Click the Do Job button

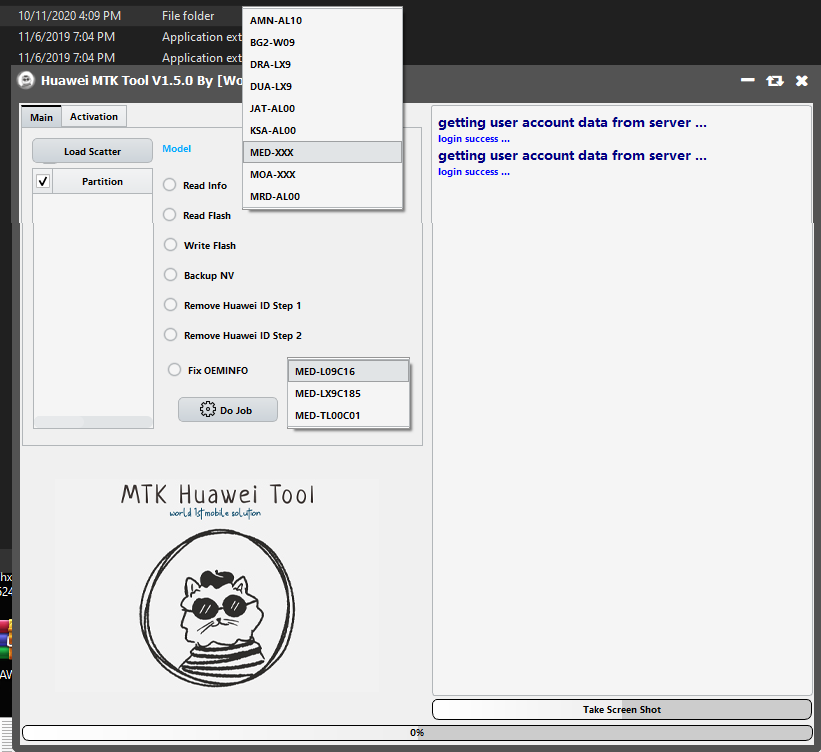tap(228, 410)
